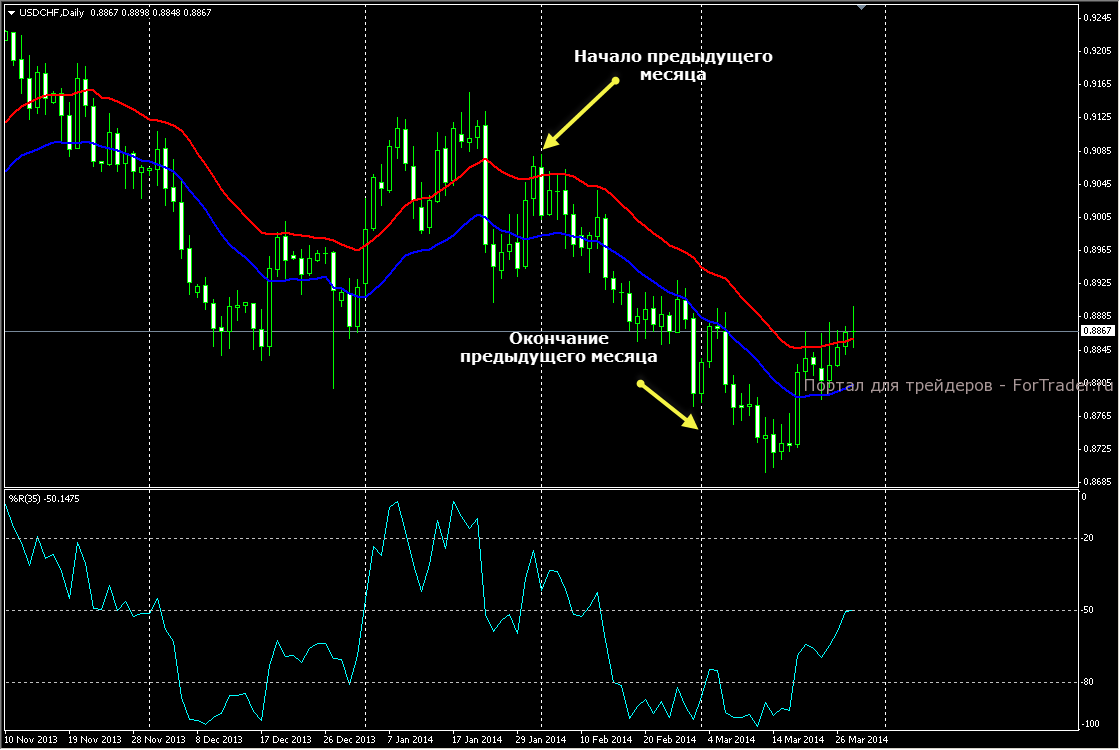Image resolution: width=1120 pixels, height=750 pixels.
Task: Click the 0.9165 price axis label
Action: 1098,84
